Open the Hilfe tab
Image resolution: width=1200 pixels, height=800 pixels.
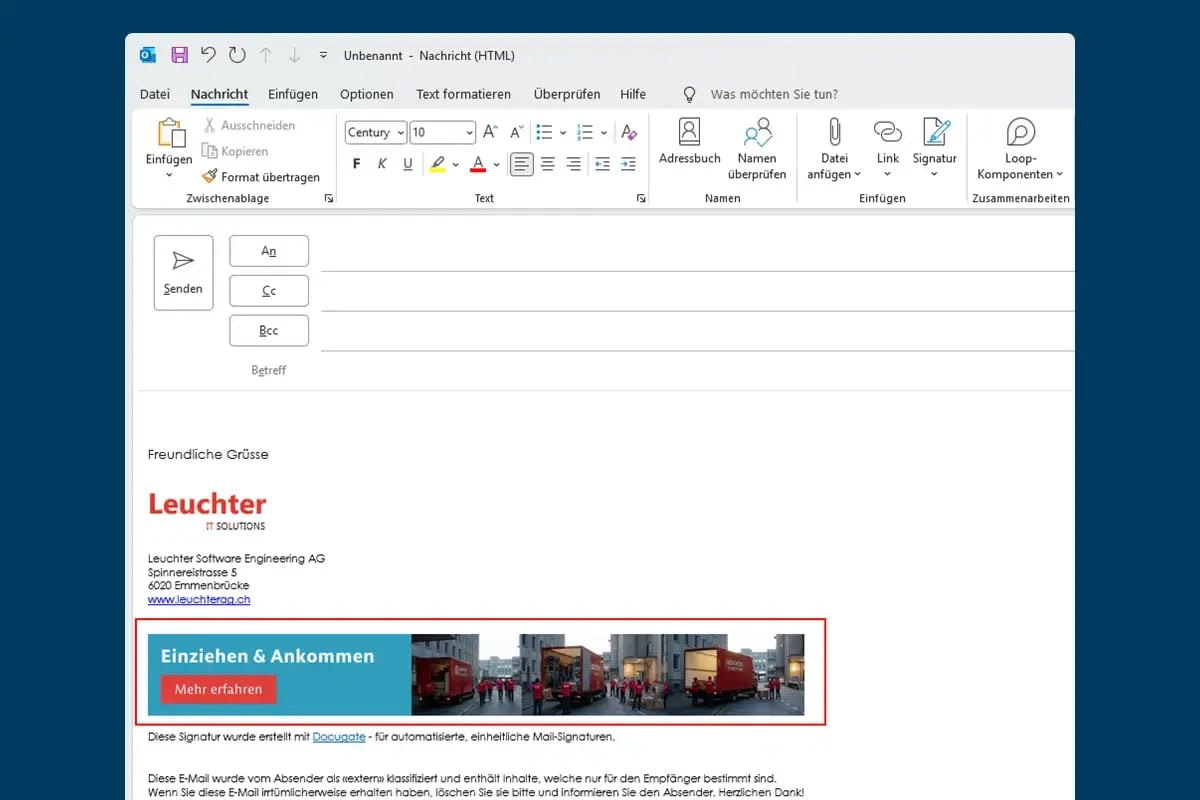(x=633, y=94)
